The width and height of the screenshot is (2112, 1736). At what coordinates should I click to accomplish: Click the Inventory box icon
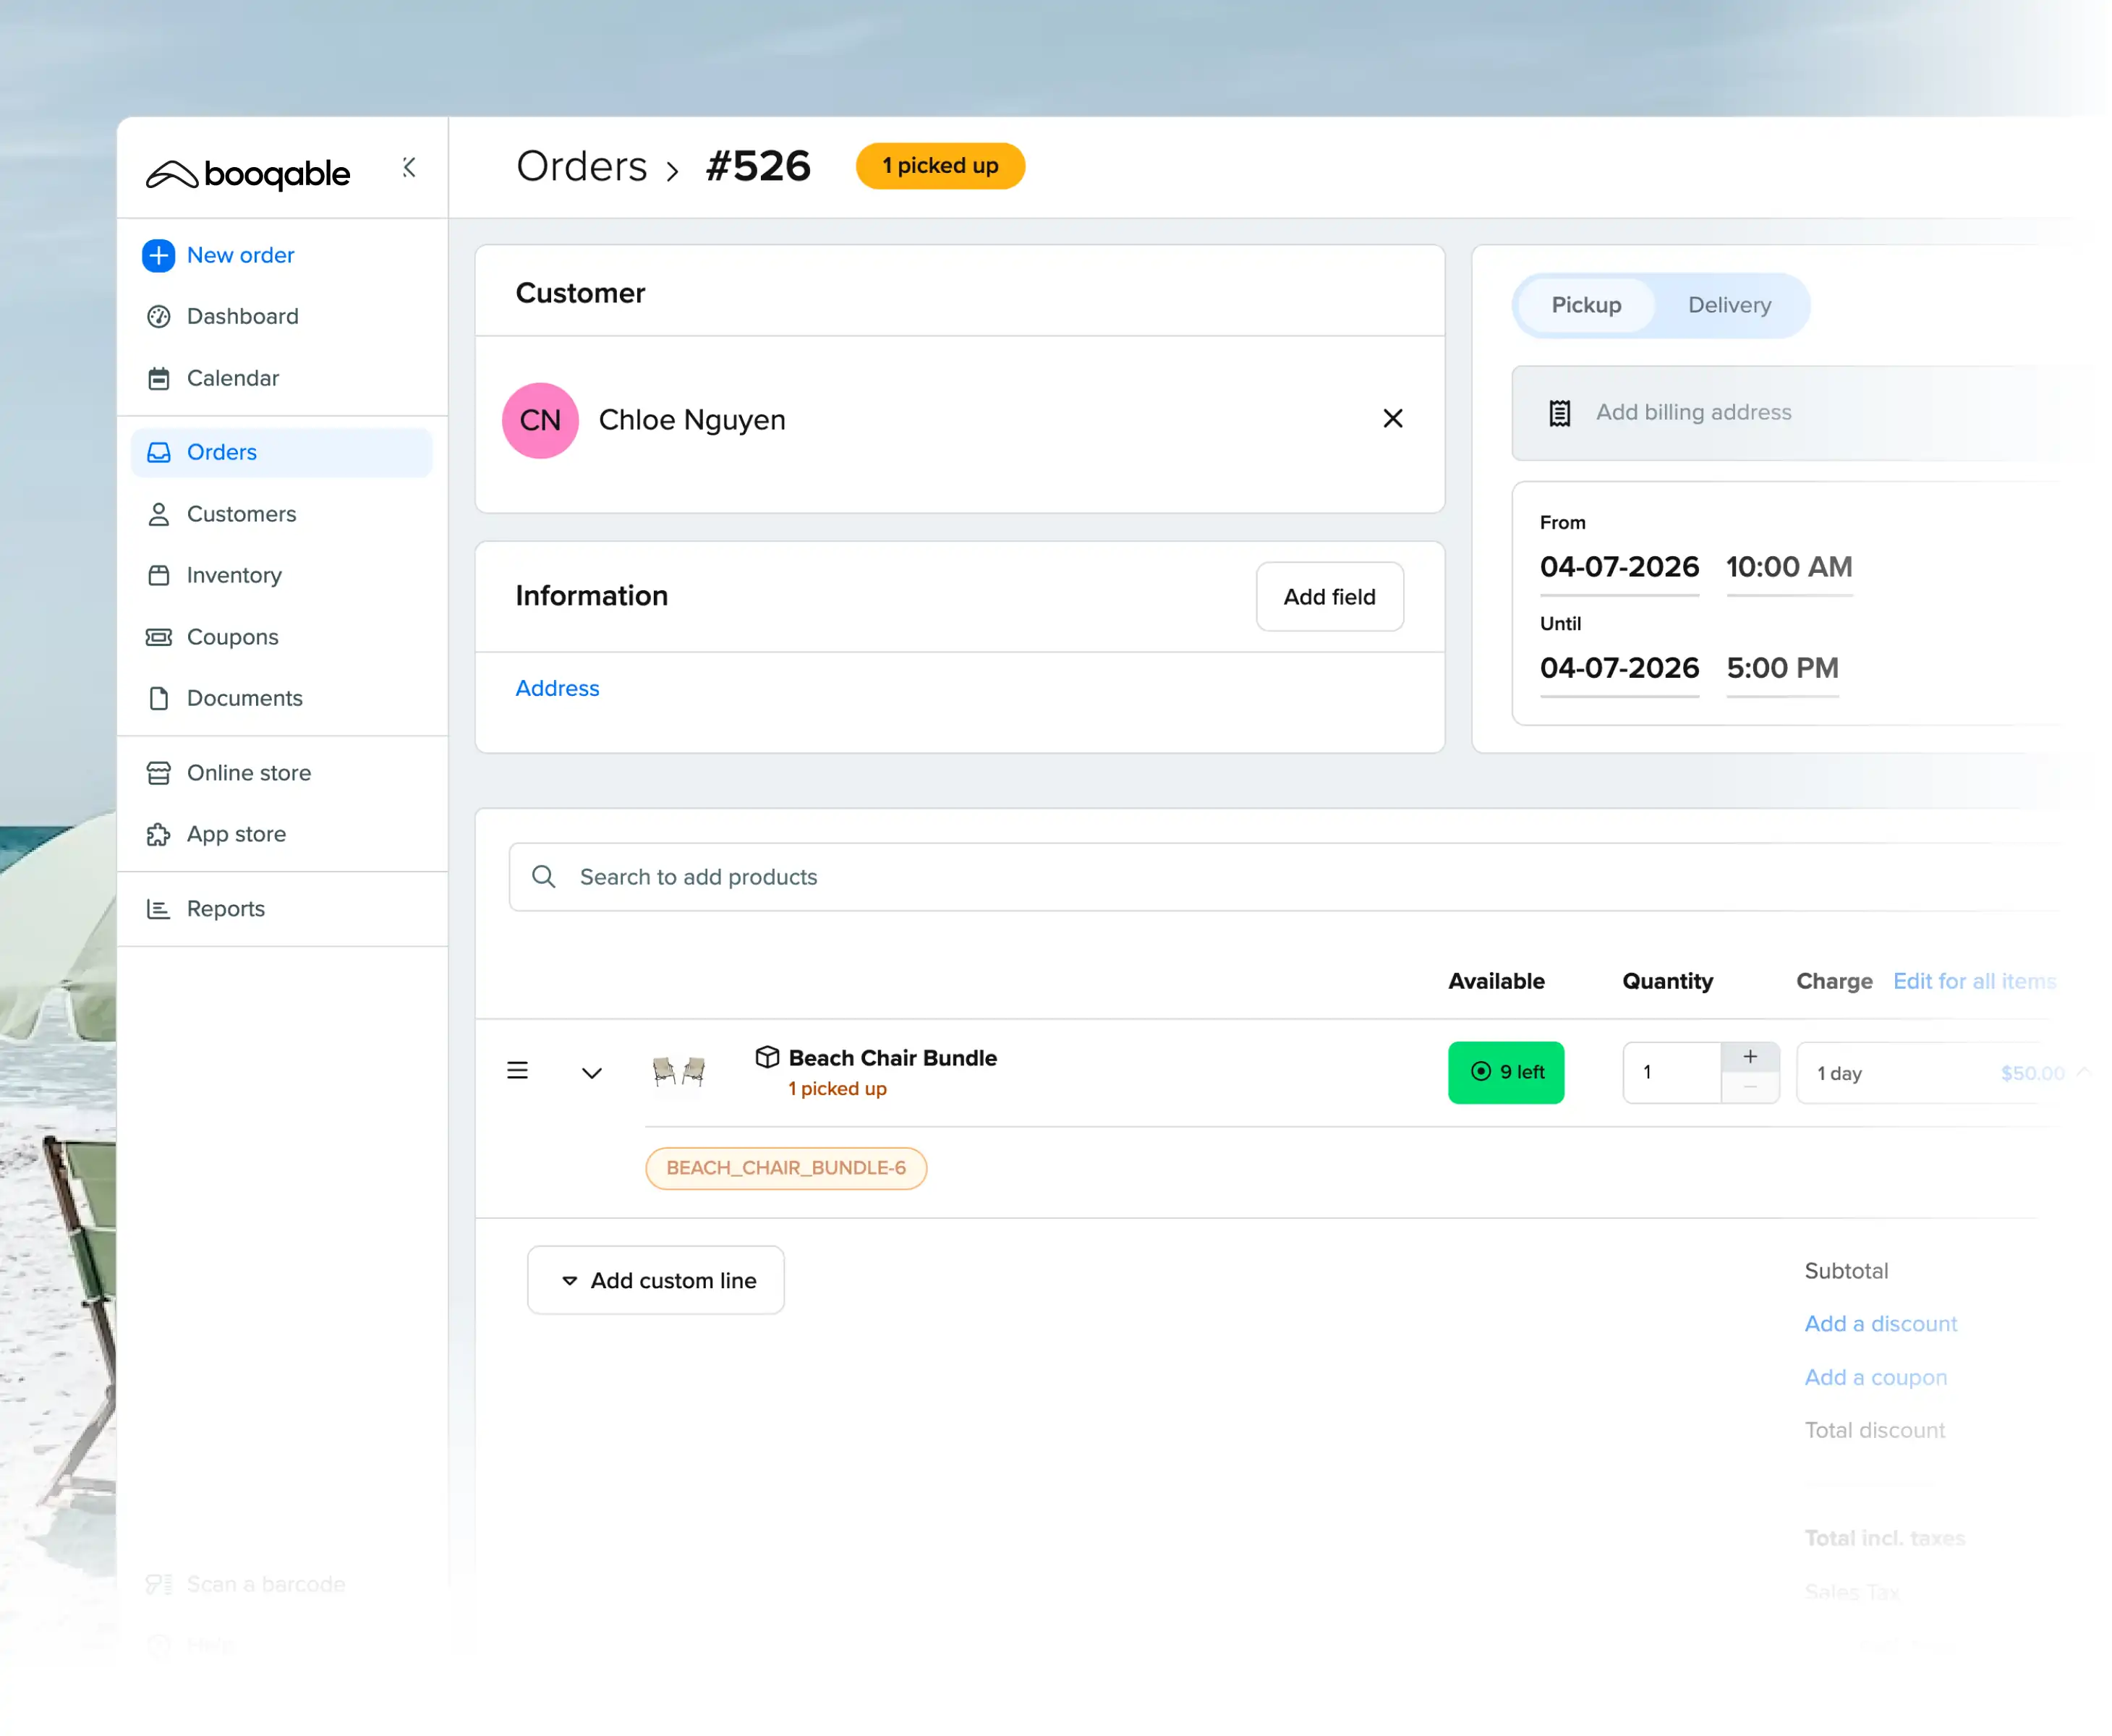[x=158, y=576]
